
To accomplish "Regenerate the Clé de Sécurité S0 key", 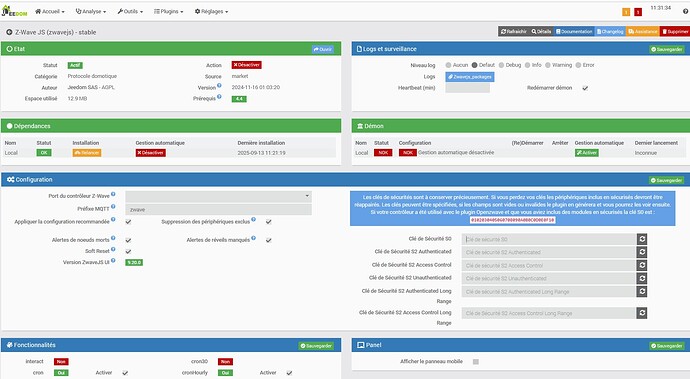I will (x=642, y=239).
